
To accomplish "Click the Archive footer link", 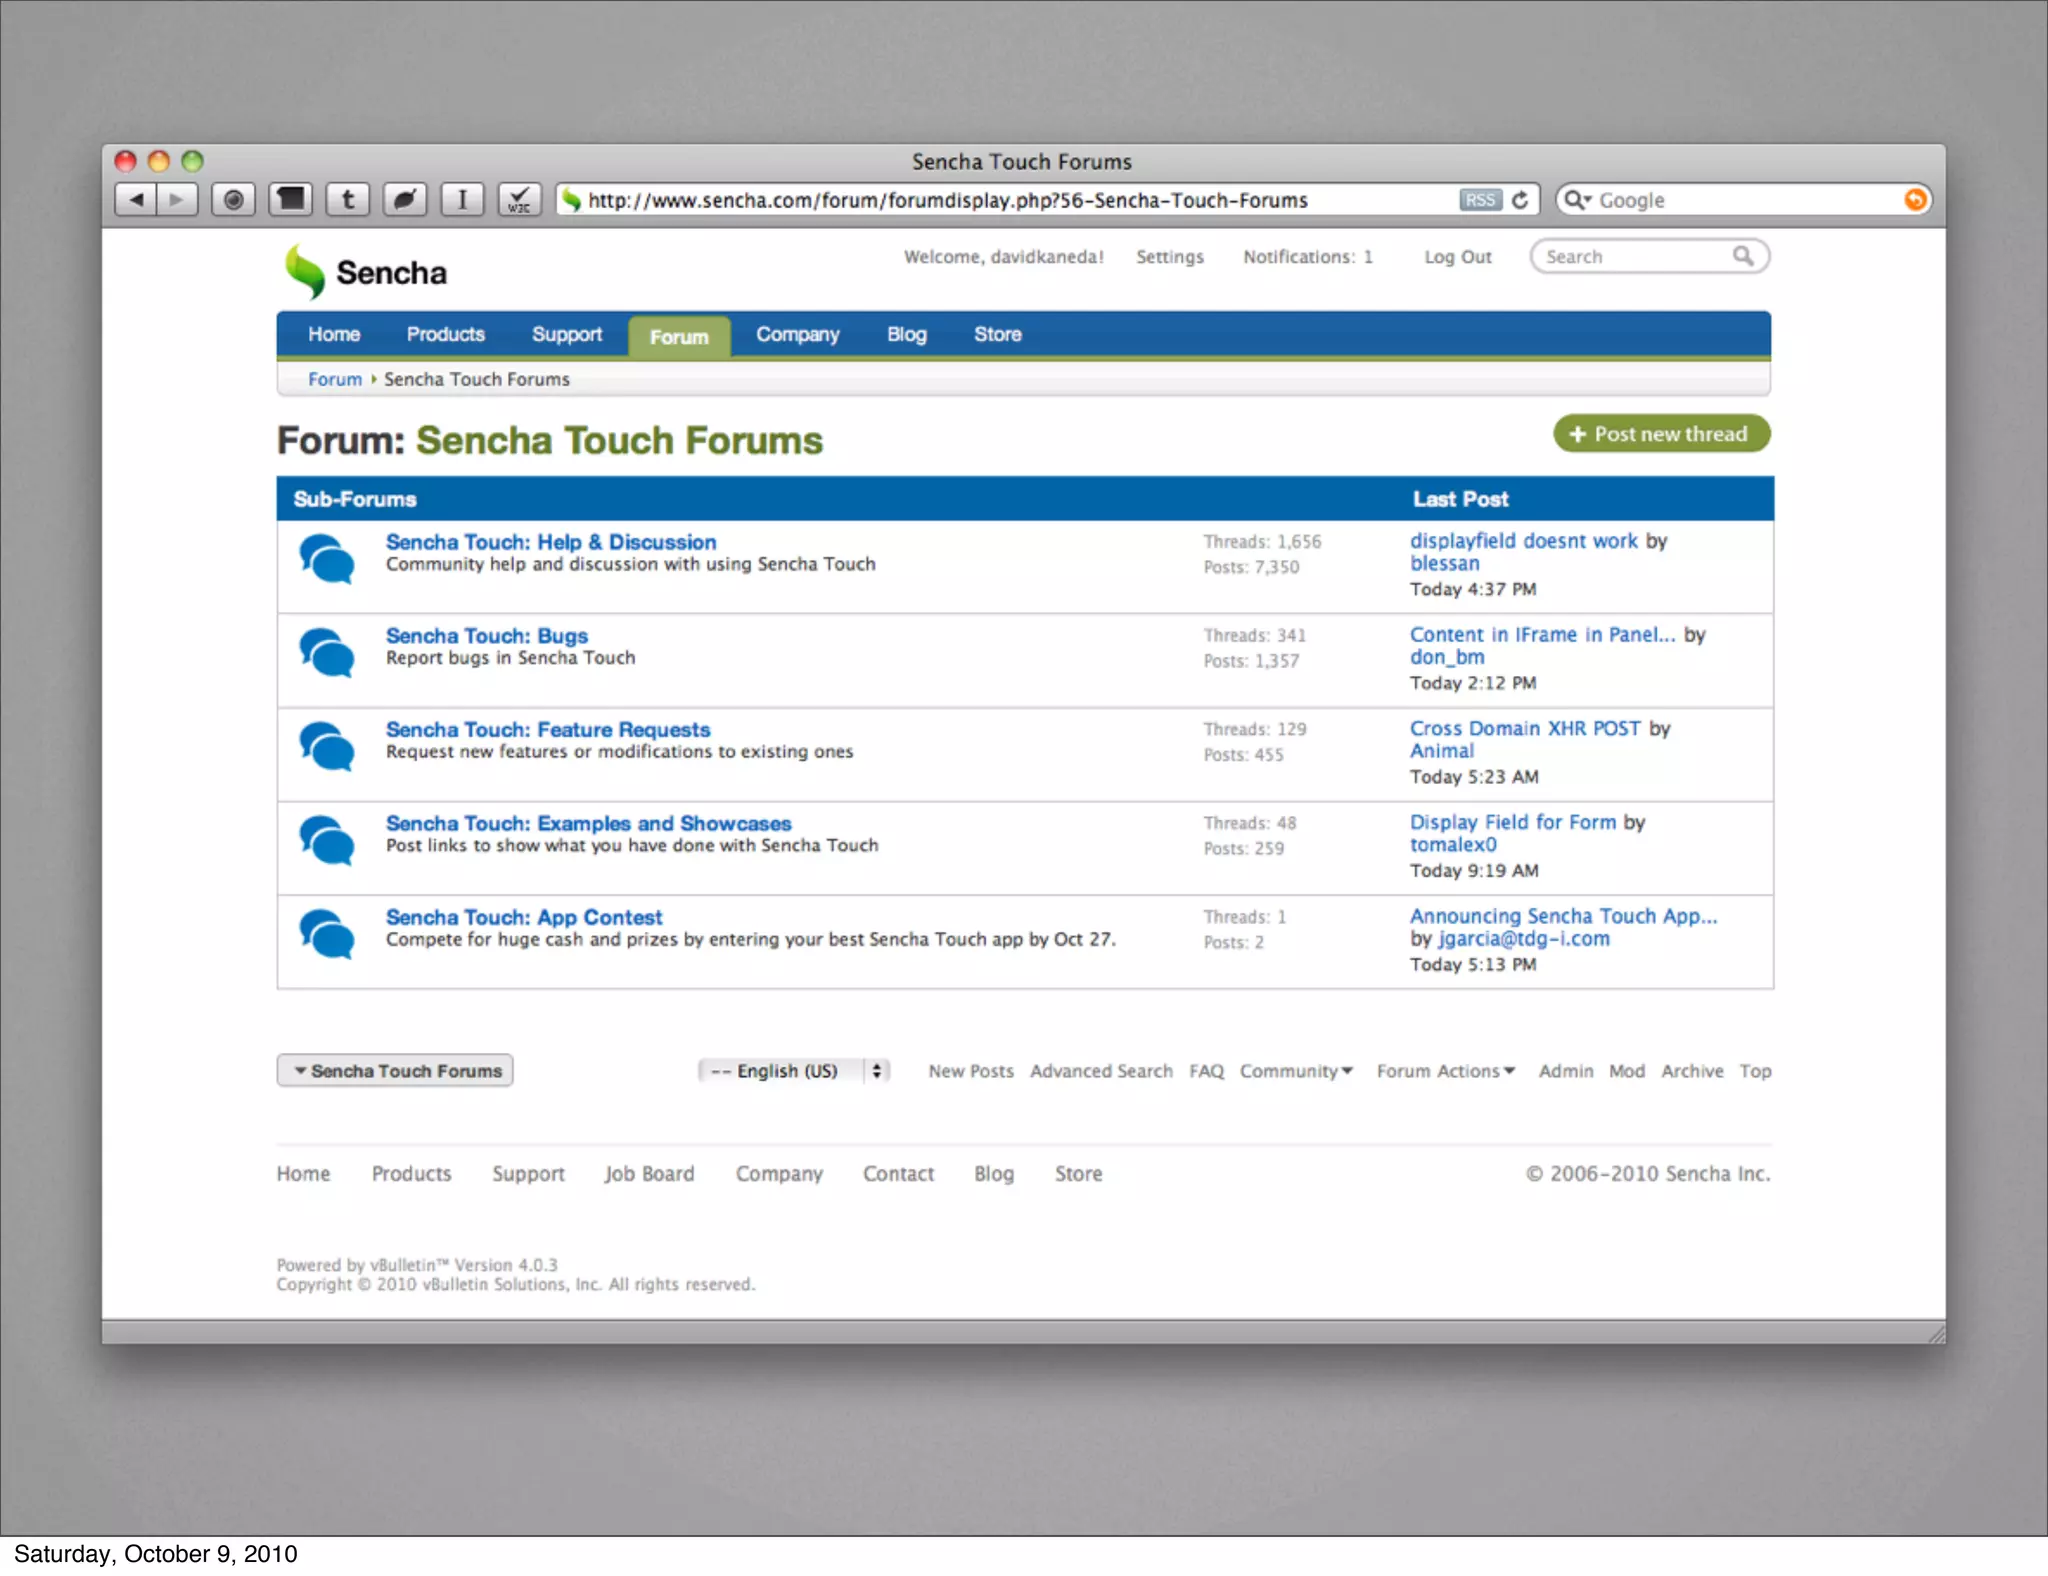I will tap(1692, 1071).
